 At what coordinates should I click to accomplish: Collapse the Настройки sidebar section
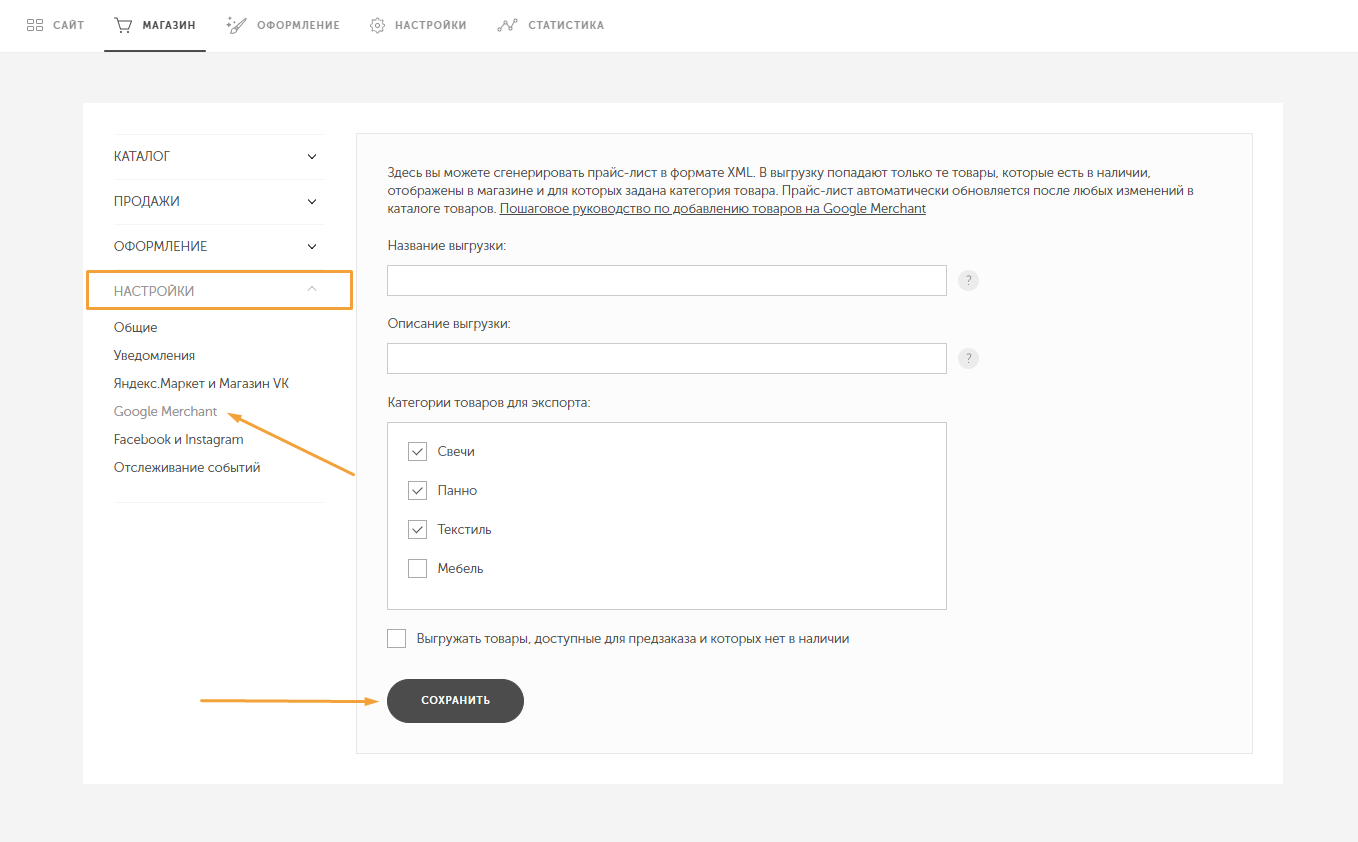click(x=219, y=291)
